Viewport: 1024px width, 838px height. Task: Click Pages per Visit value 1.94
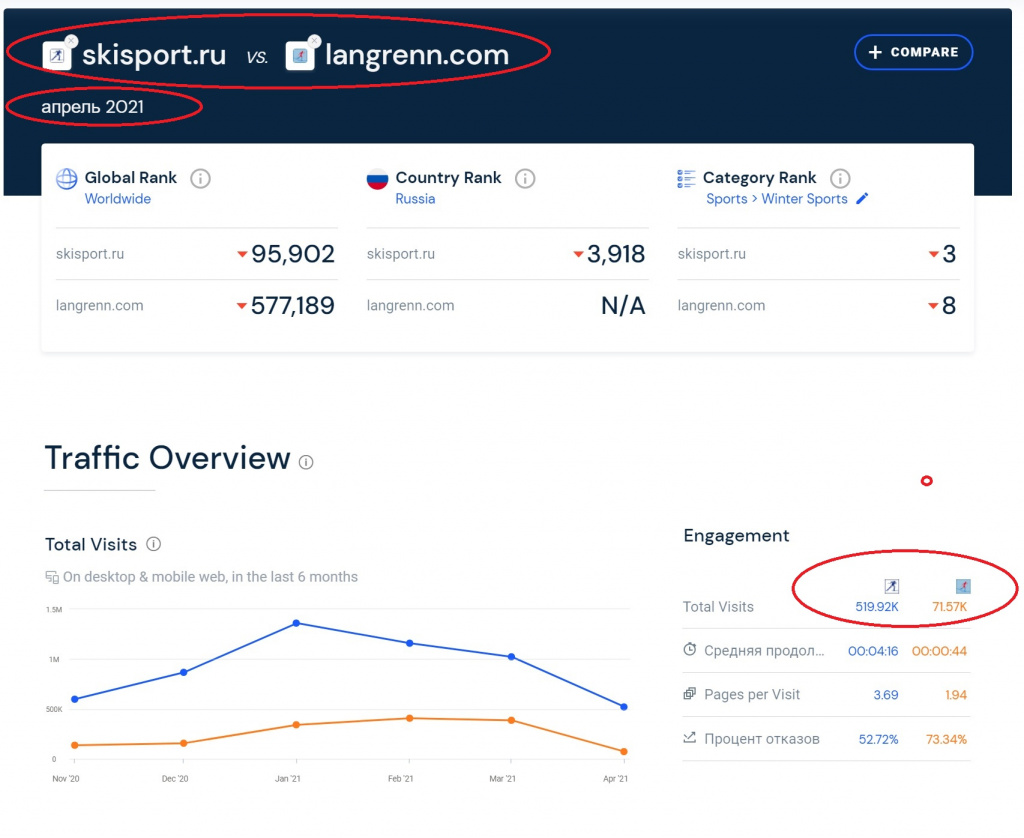point(956,695)
